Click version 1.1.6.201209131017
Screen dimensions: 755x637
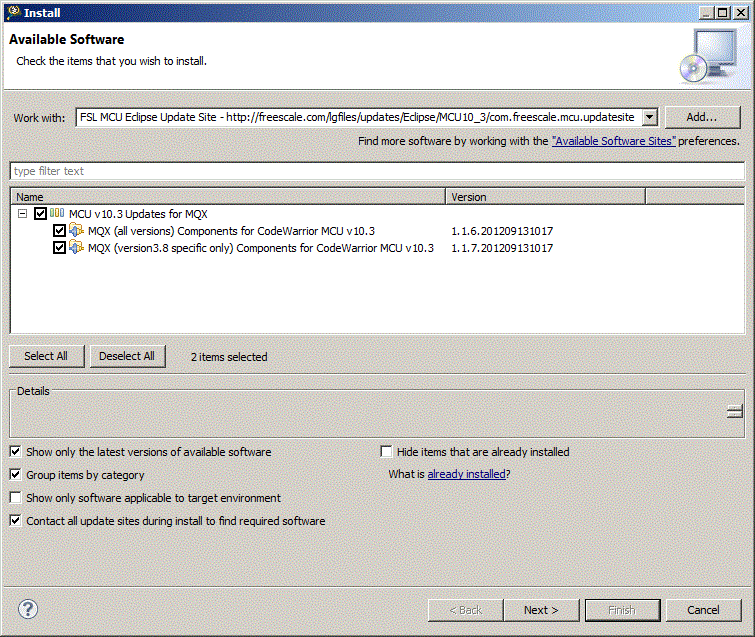click(x=502, y=231)
